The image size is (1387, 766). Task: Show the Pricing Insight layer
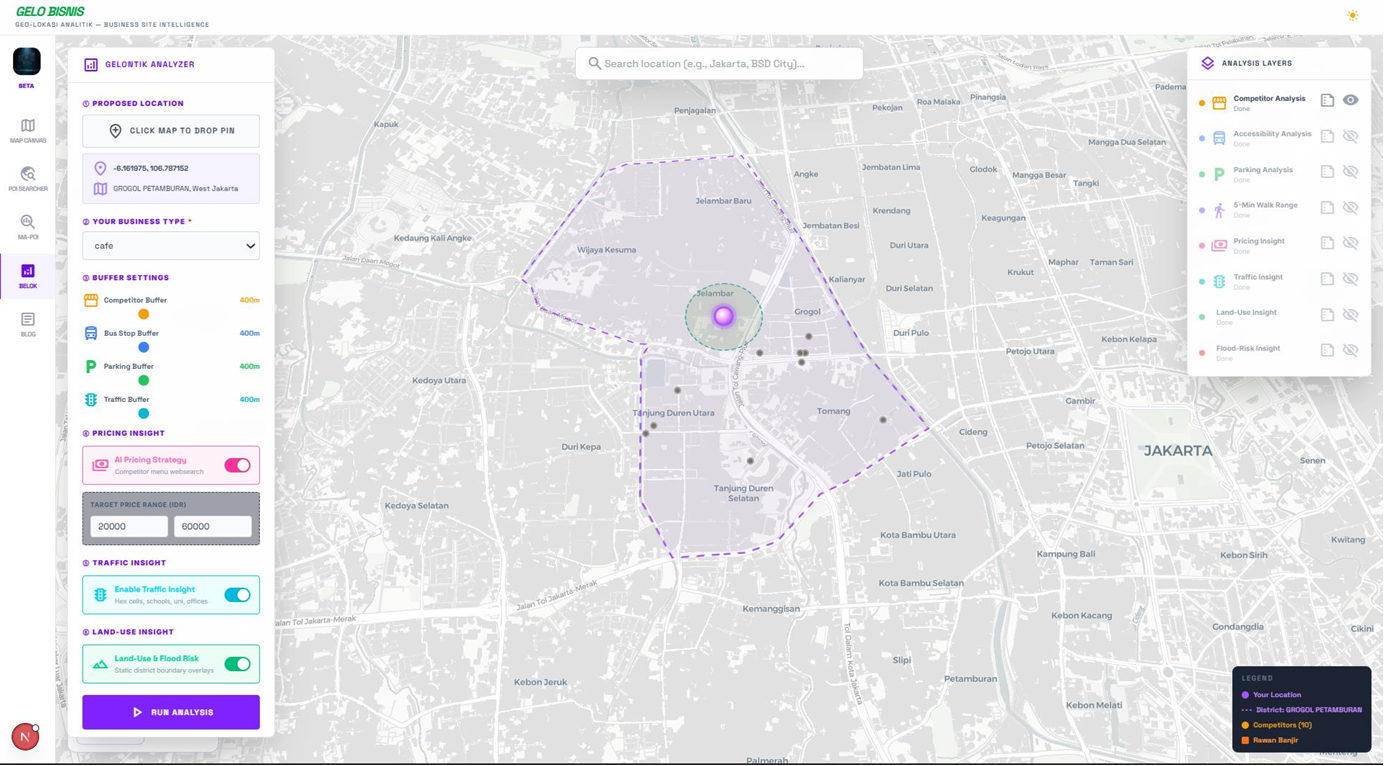click(x=1354, y=244)
